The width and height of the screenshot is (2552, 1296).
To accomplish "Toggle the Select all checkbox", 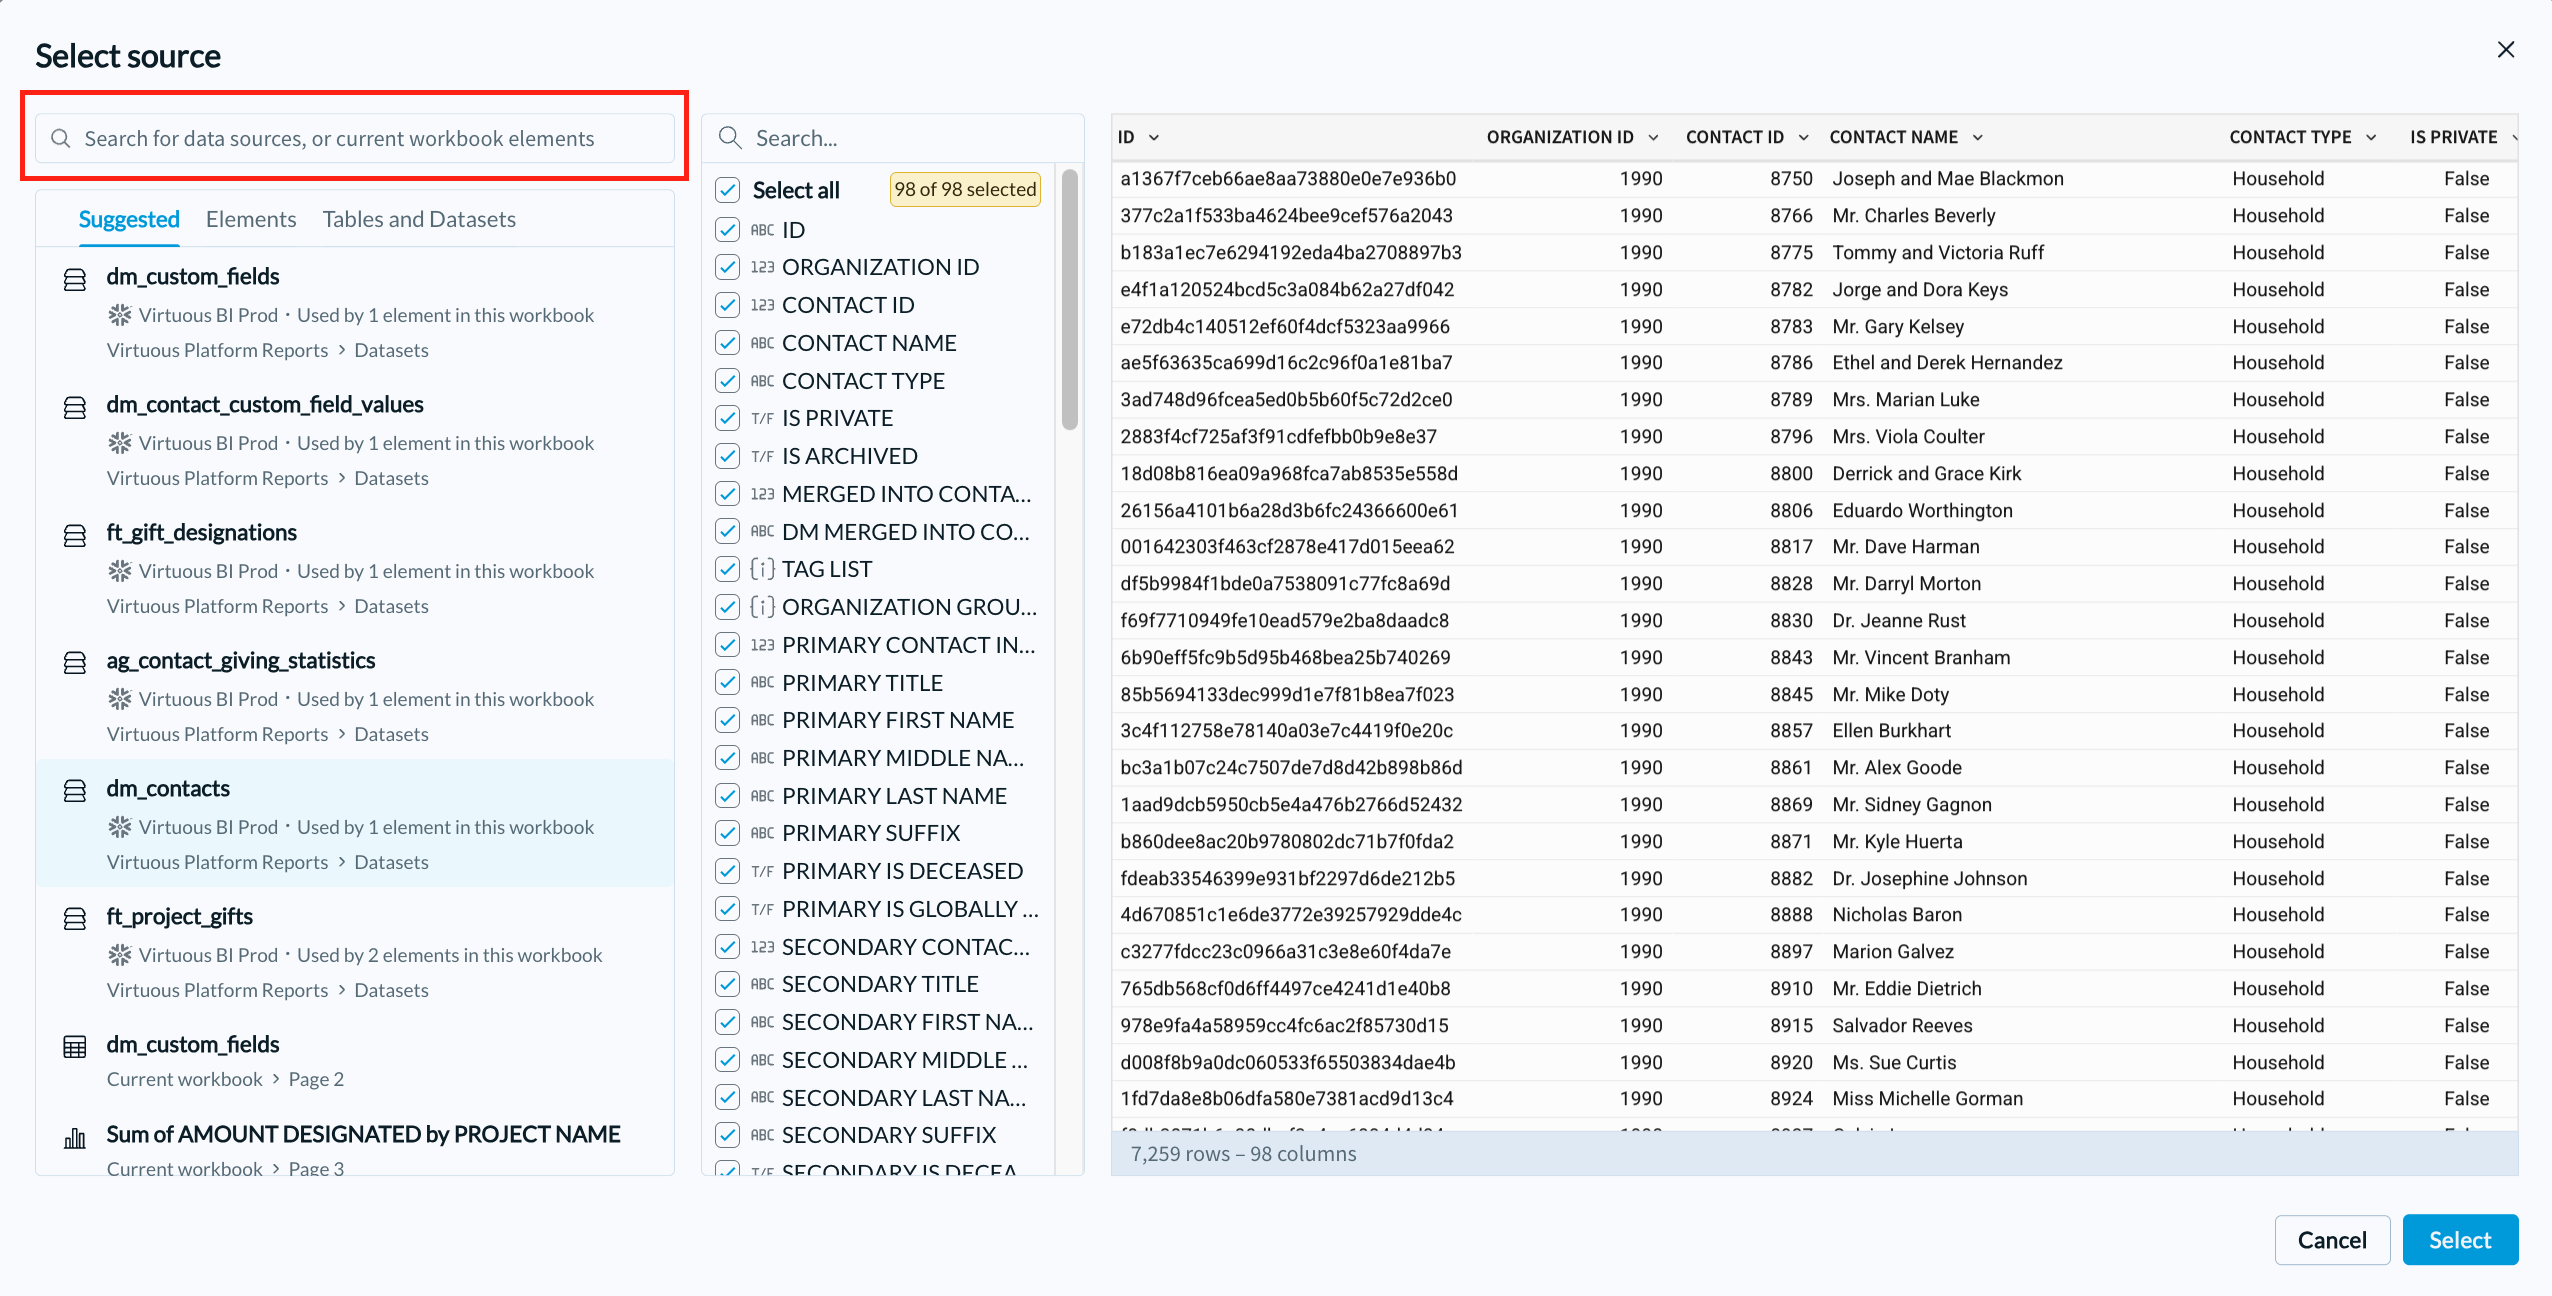I will [727, 190].
